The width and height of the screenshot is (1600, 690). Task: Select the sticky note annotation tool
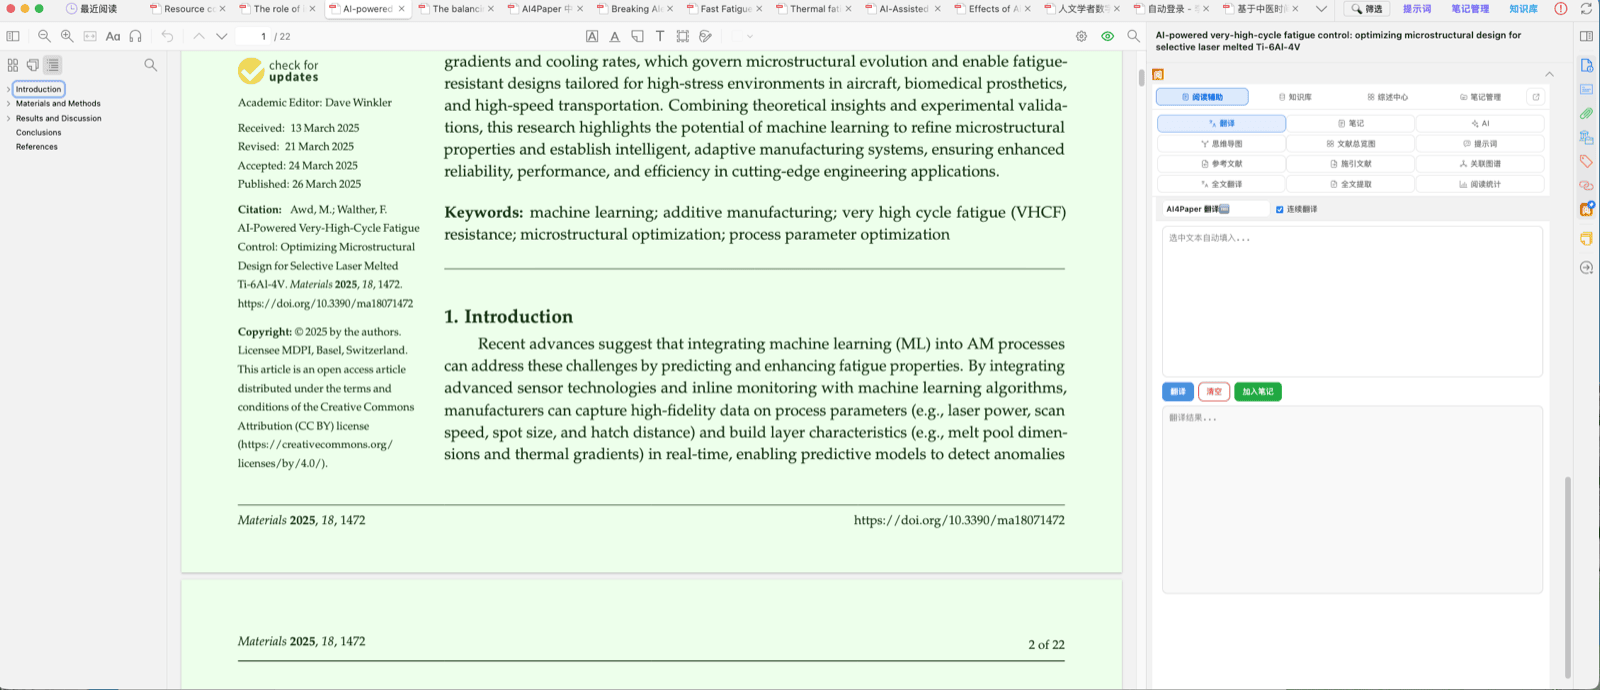(637, 36)
